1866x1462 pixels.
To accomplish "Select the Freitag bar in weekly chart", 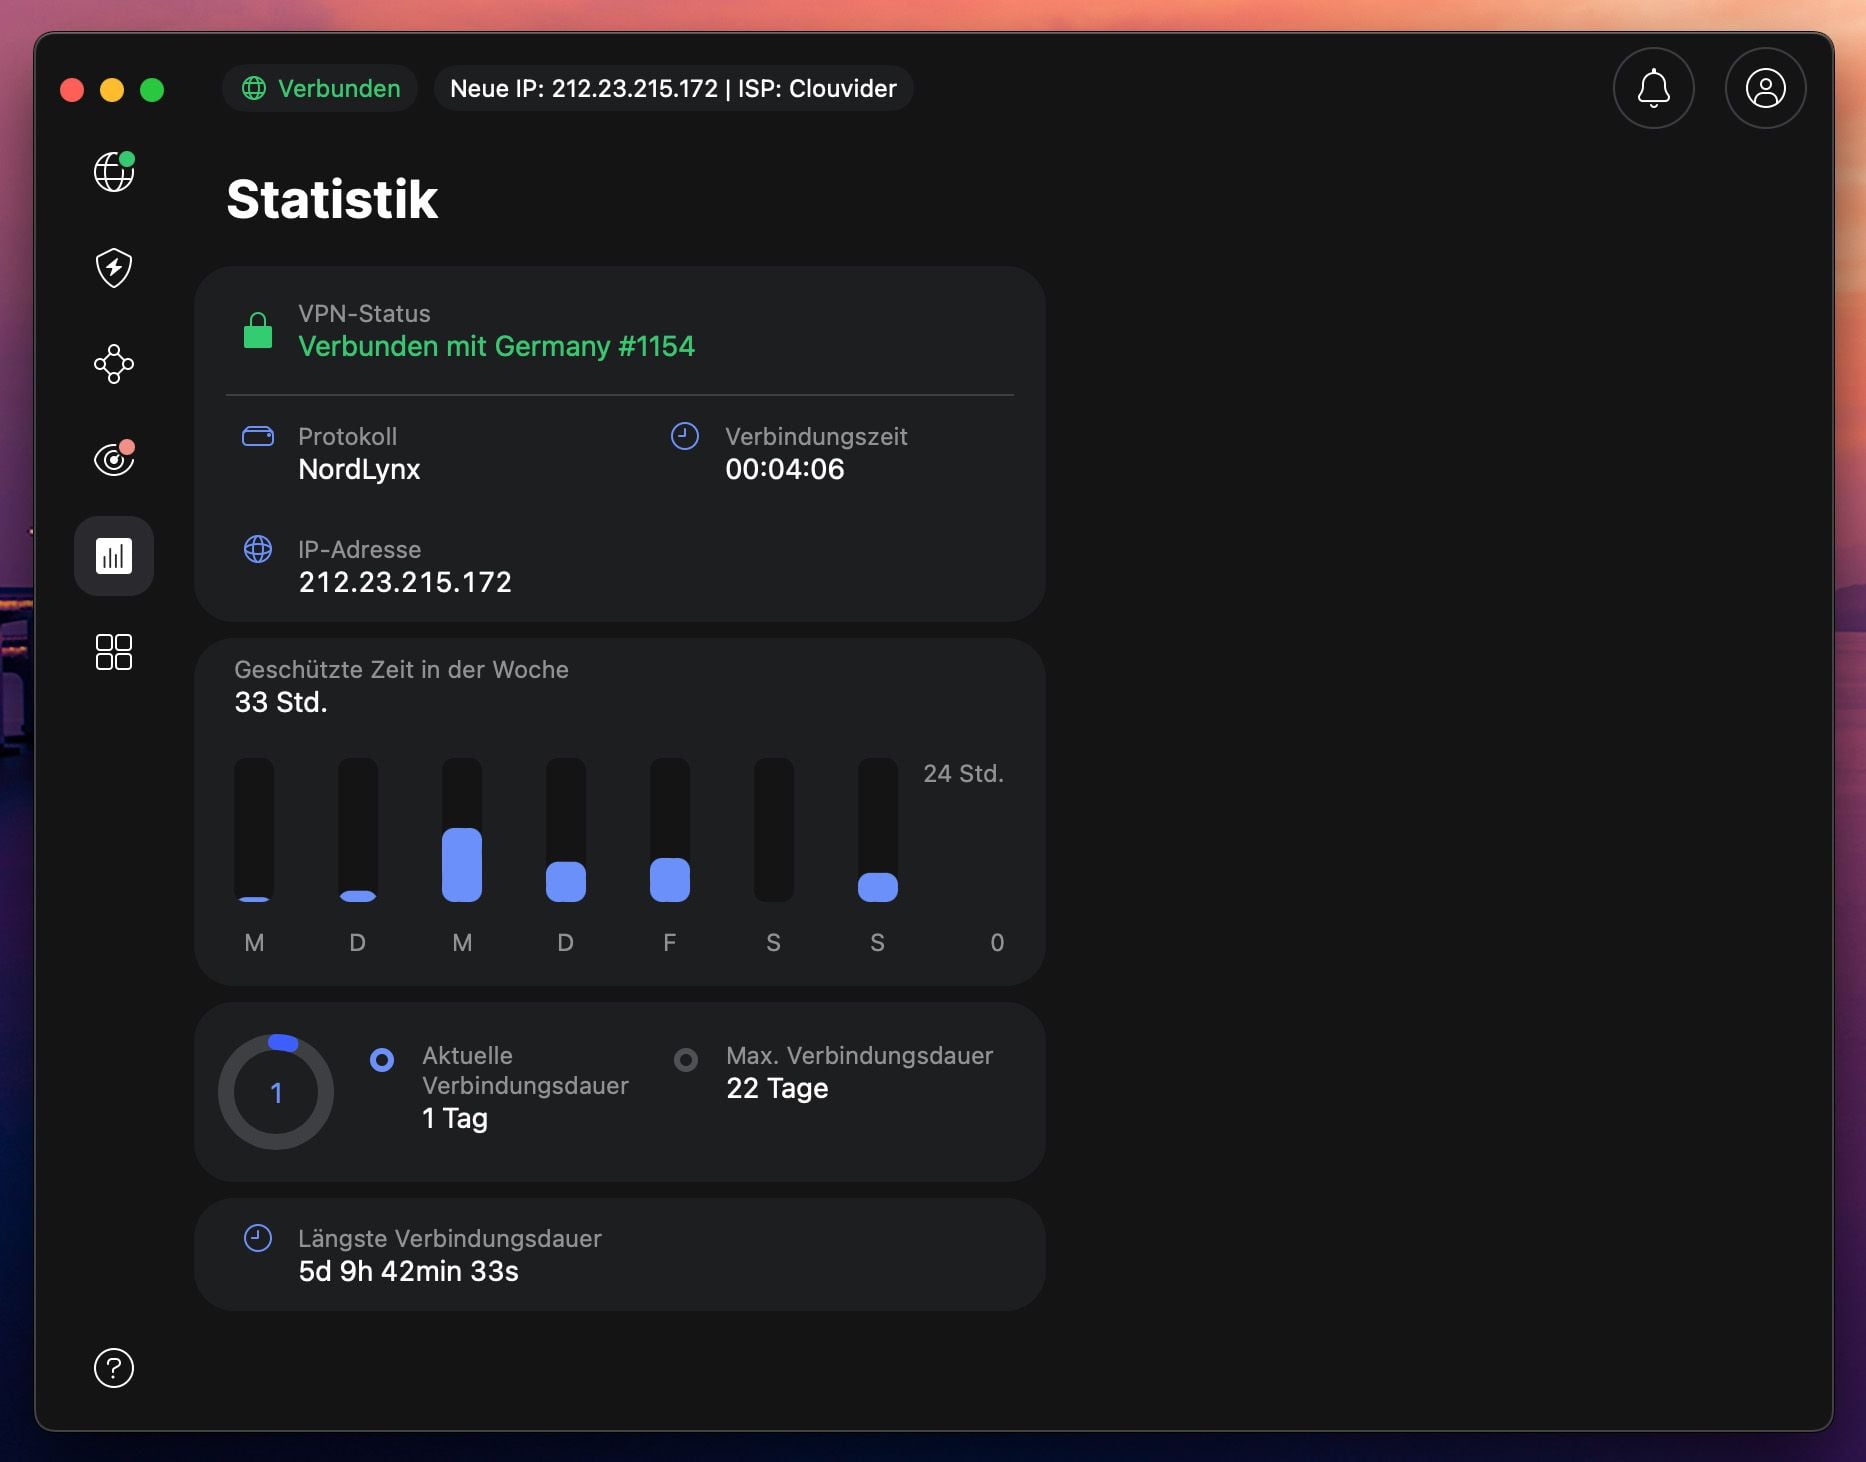I will [x=669, y=878].
